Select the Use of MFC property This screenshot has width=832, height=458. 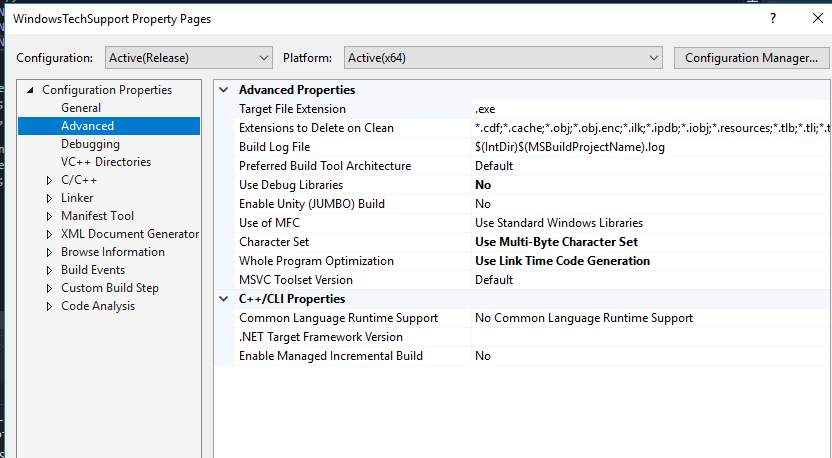point(269,223)
